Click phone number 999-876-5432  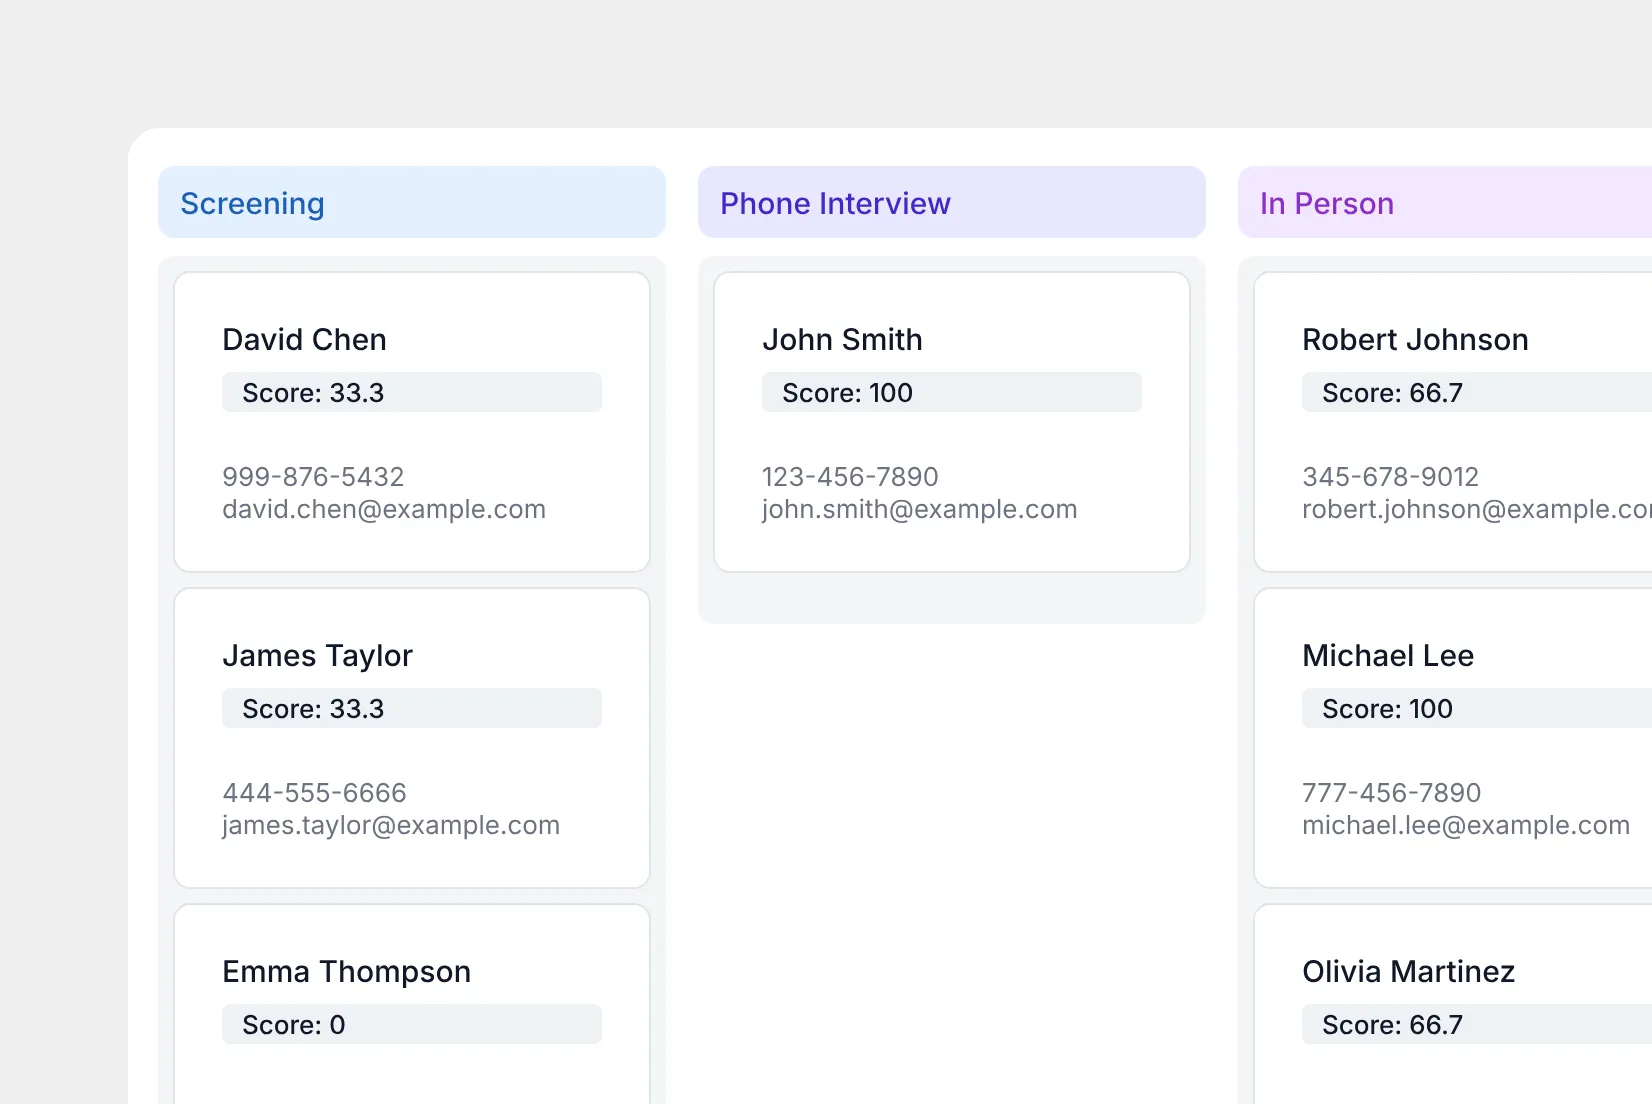tap(313, 477)
